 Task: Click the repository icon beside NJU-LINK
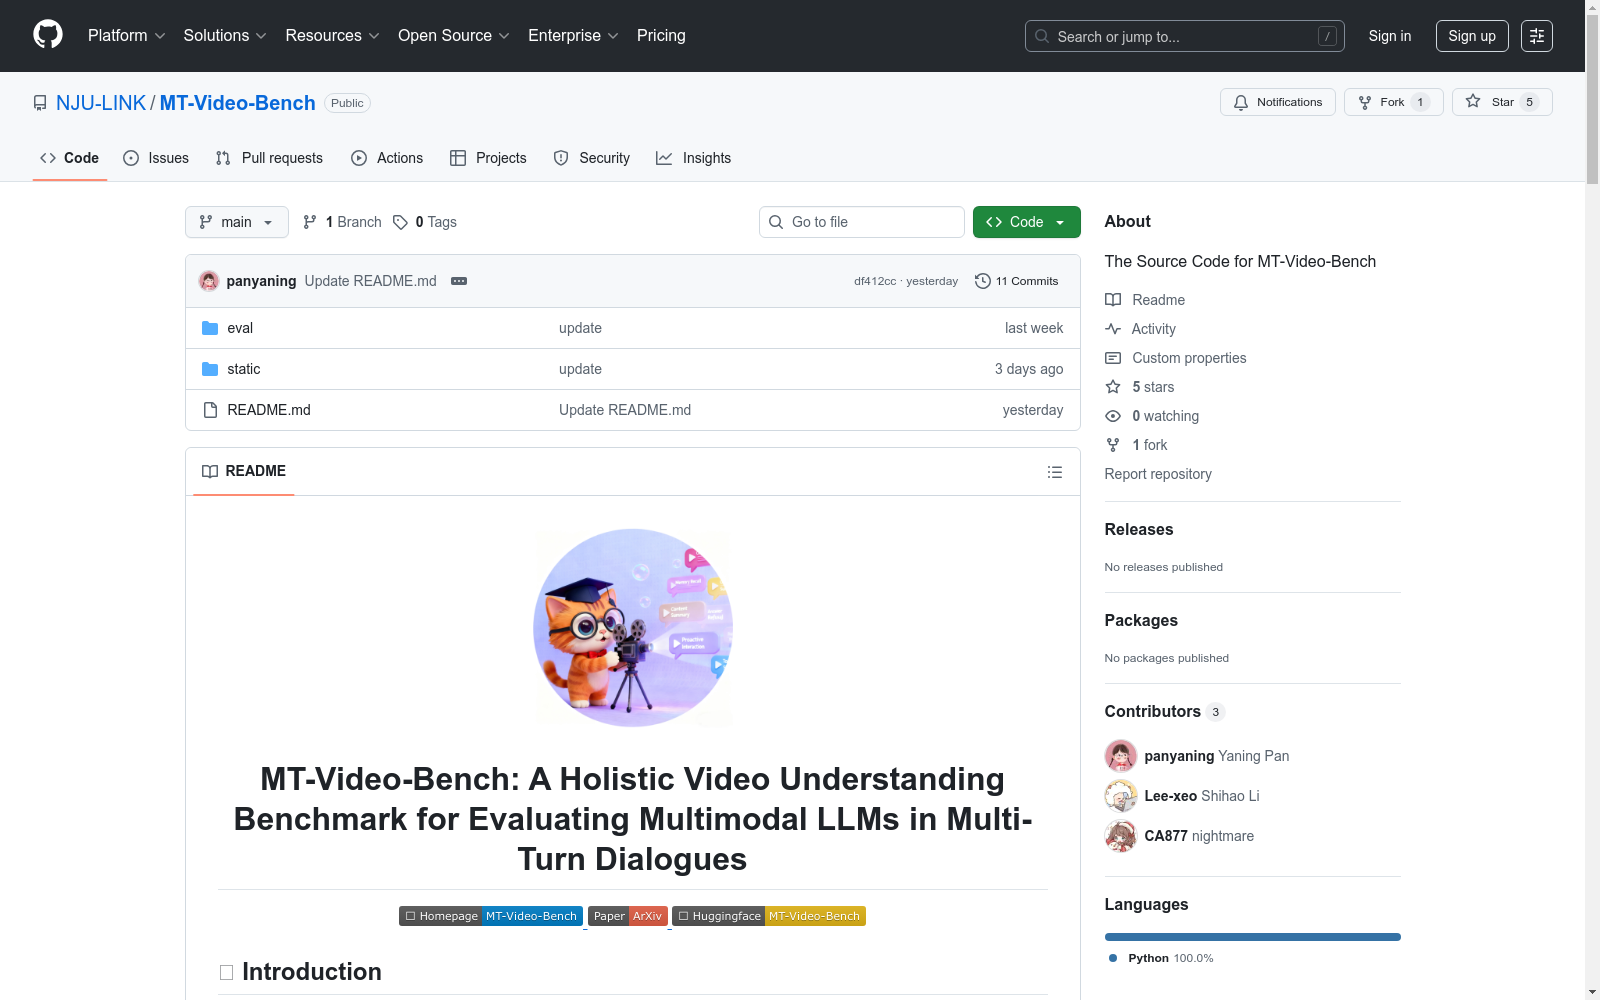click(40, 103)
